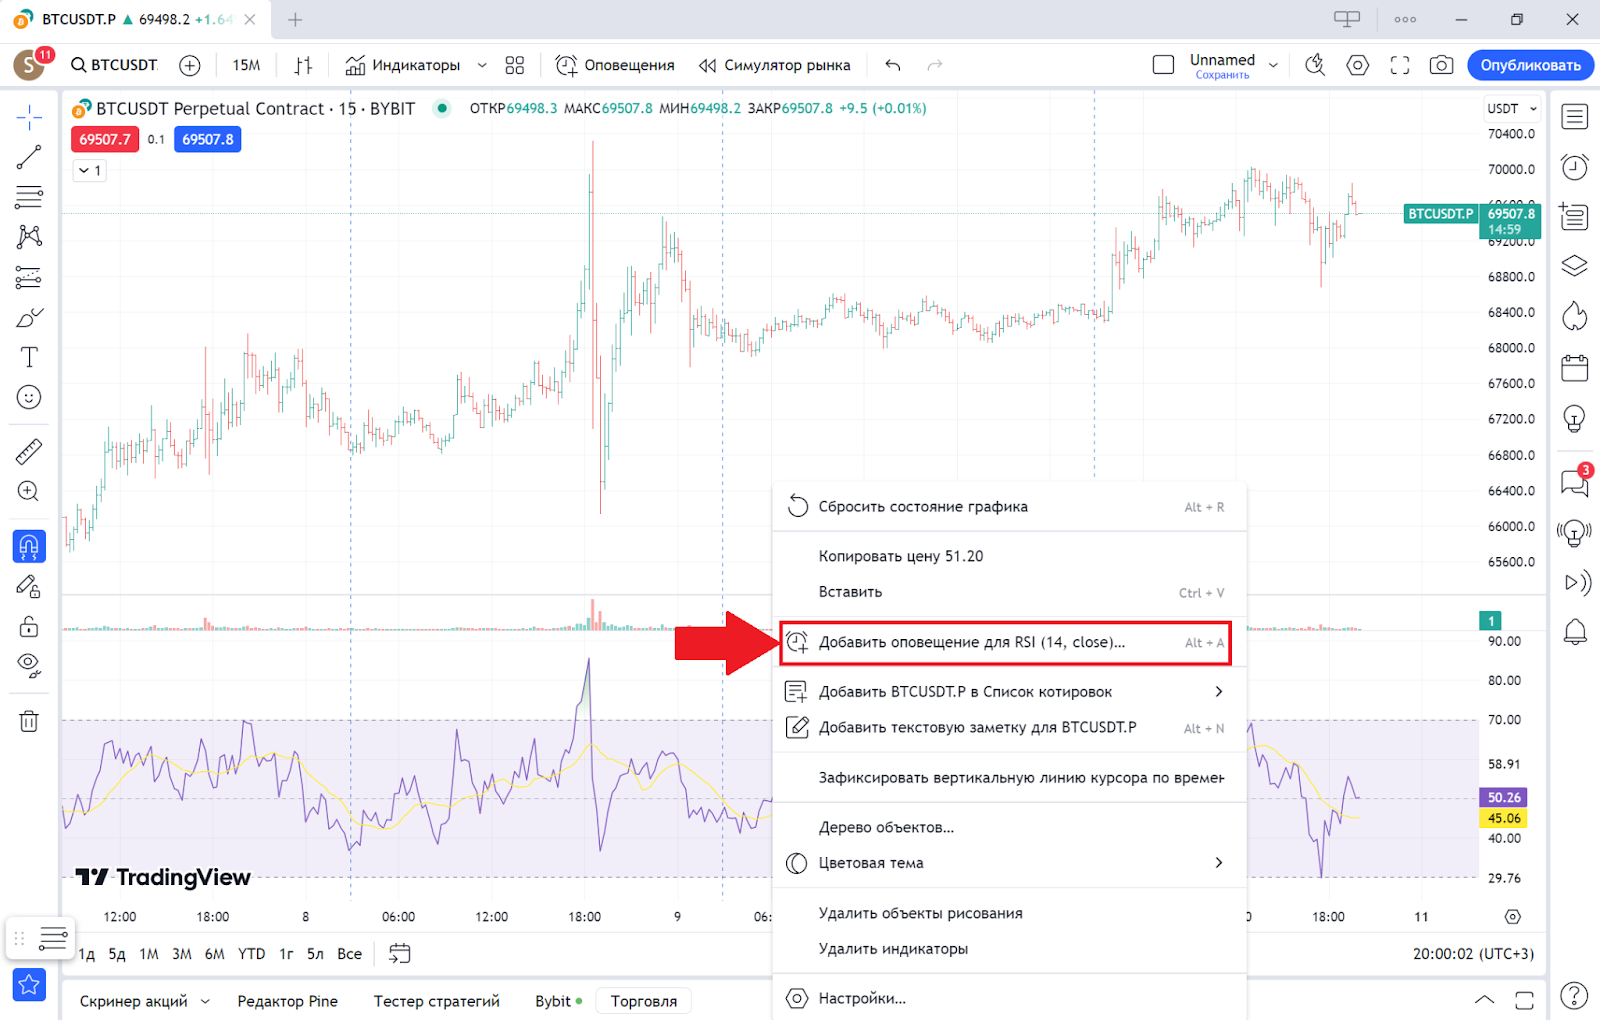Open the emoji icons tool
1600x1021 pixels.
point(29,397)
